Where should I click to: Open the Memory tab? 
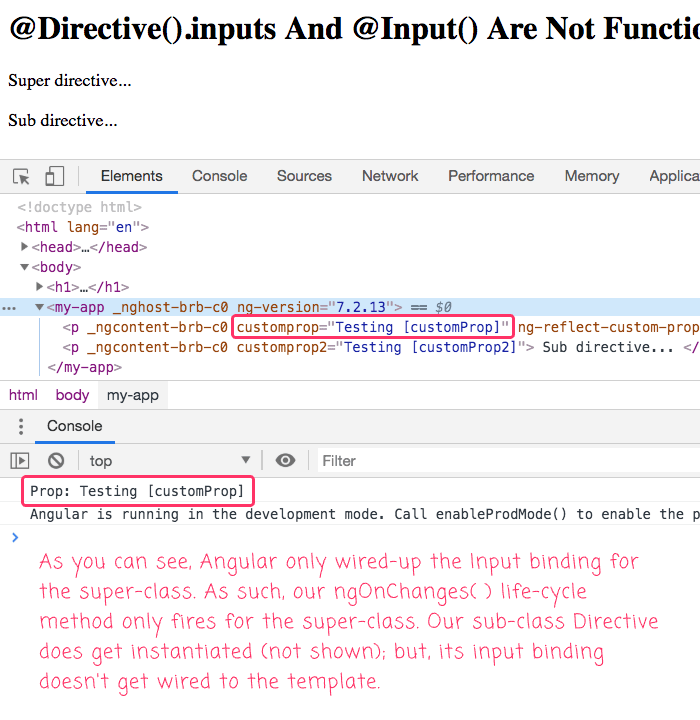pos(592,176)
